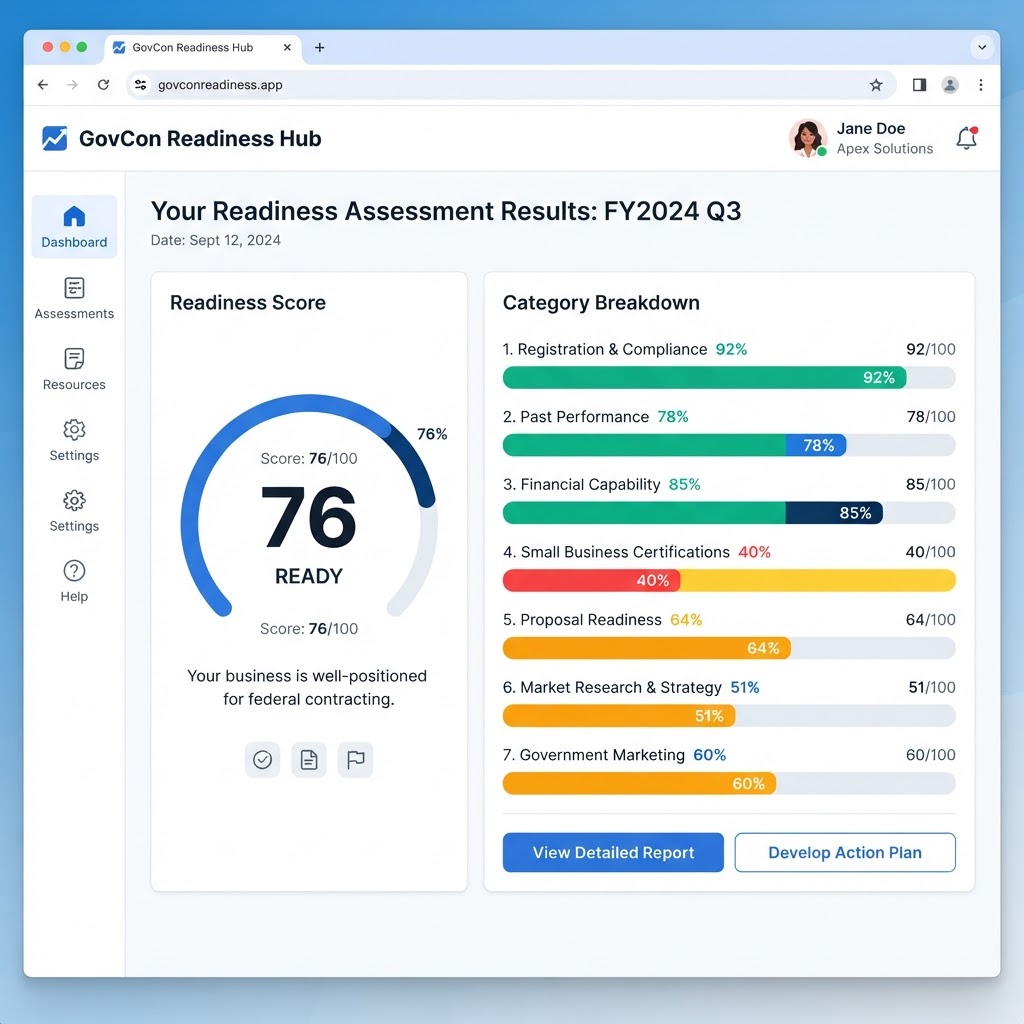
Task: Click the Market Research & Strategy bar
Action: 729,716
